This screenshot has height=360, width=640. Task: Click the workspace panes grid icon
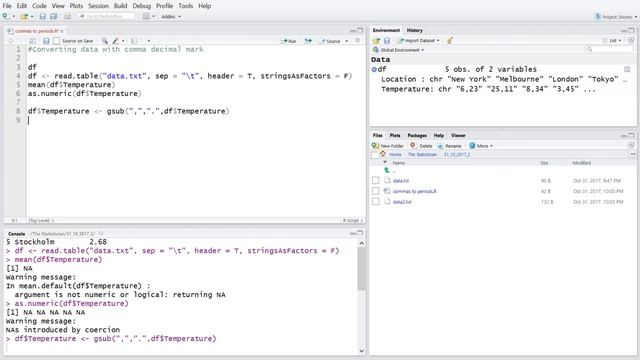point(146,16)
